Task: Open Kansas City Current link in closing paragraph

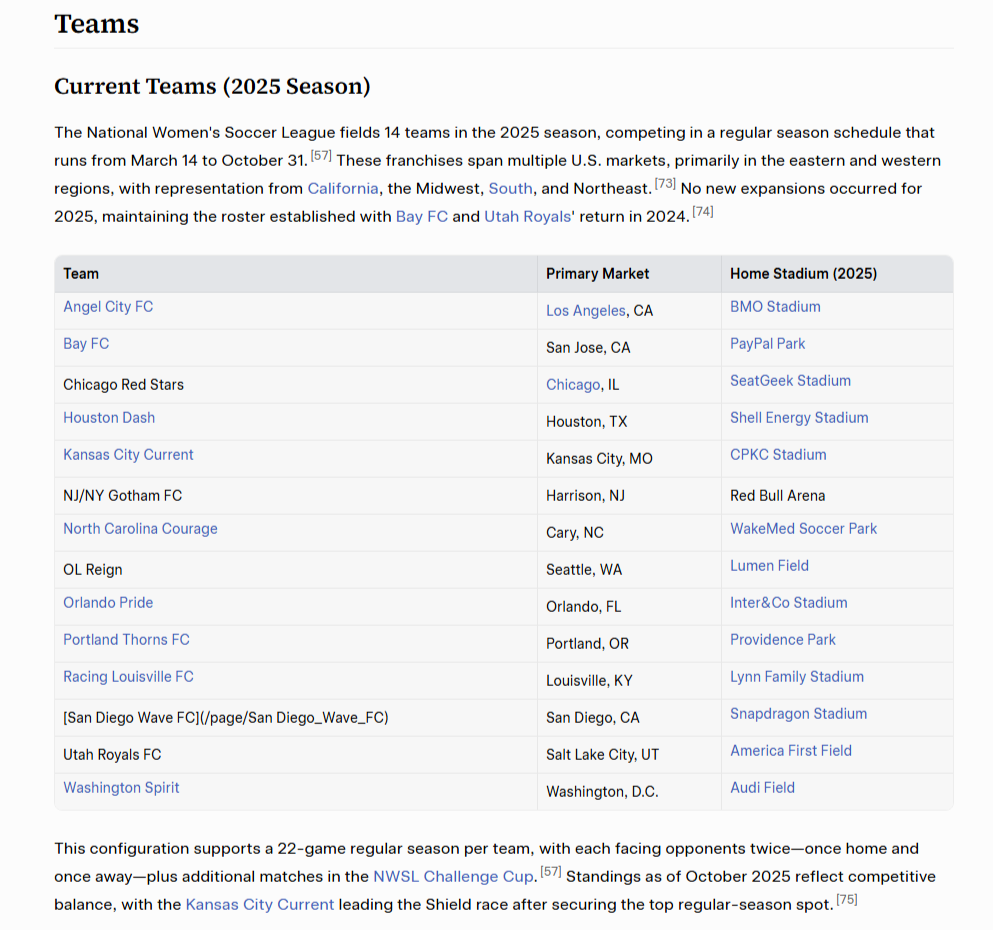Action: point(260,905)
